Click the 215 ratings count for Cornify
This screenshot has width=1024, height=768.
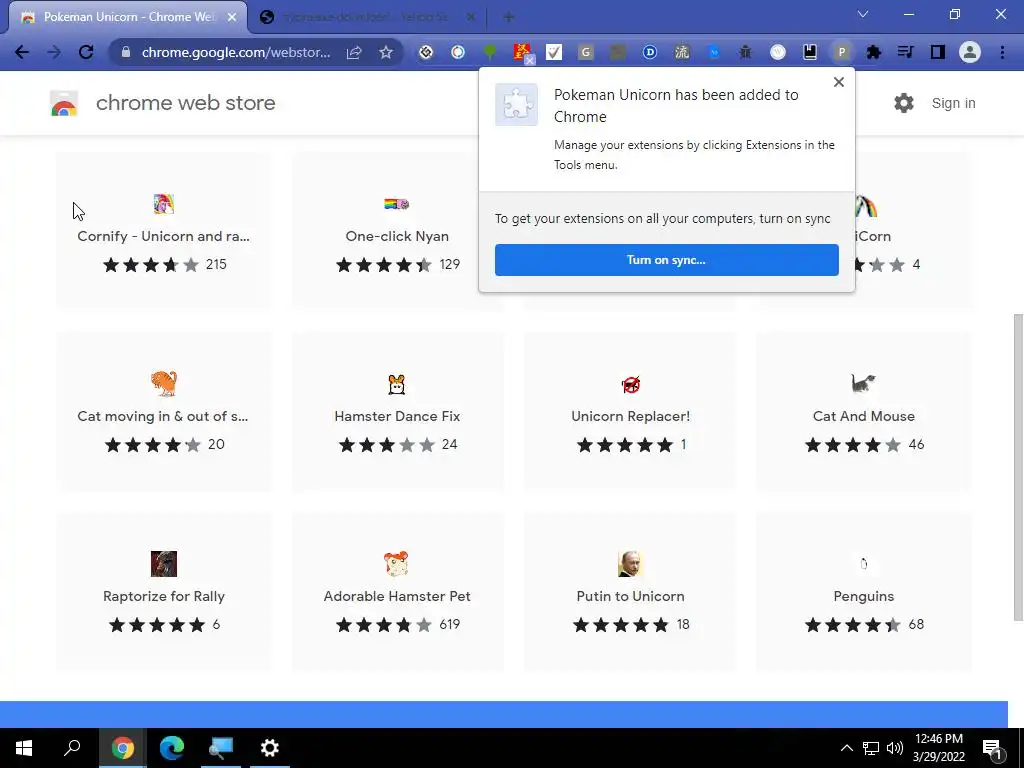click(x=216, y=264)
